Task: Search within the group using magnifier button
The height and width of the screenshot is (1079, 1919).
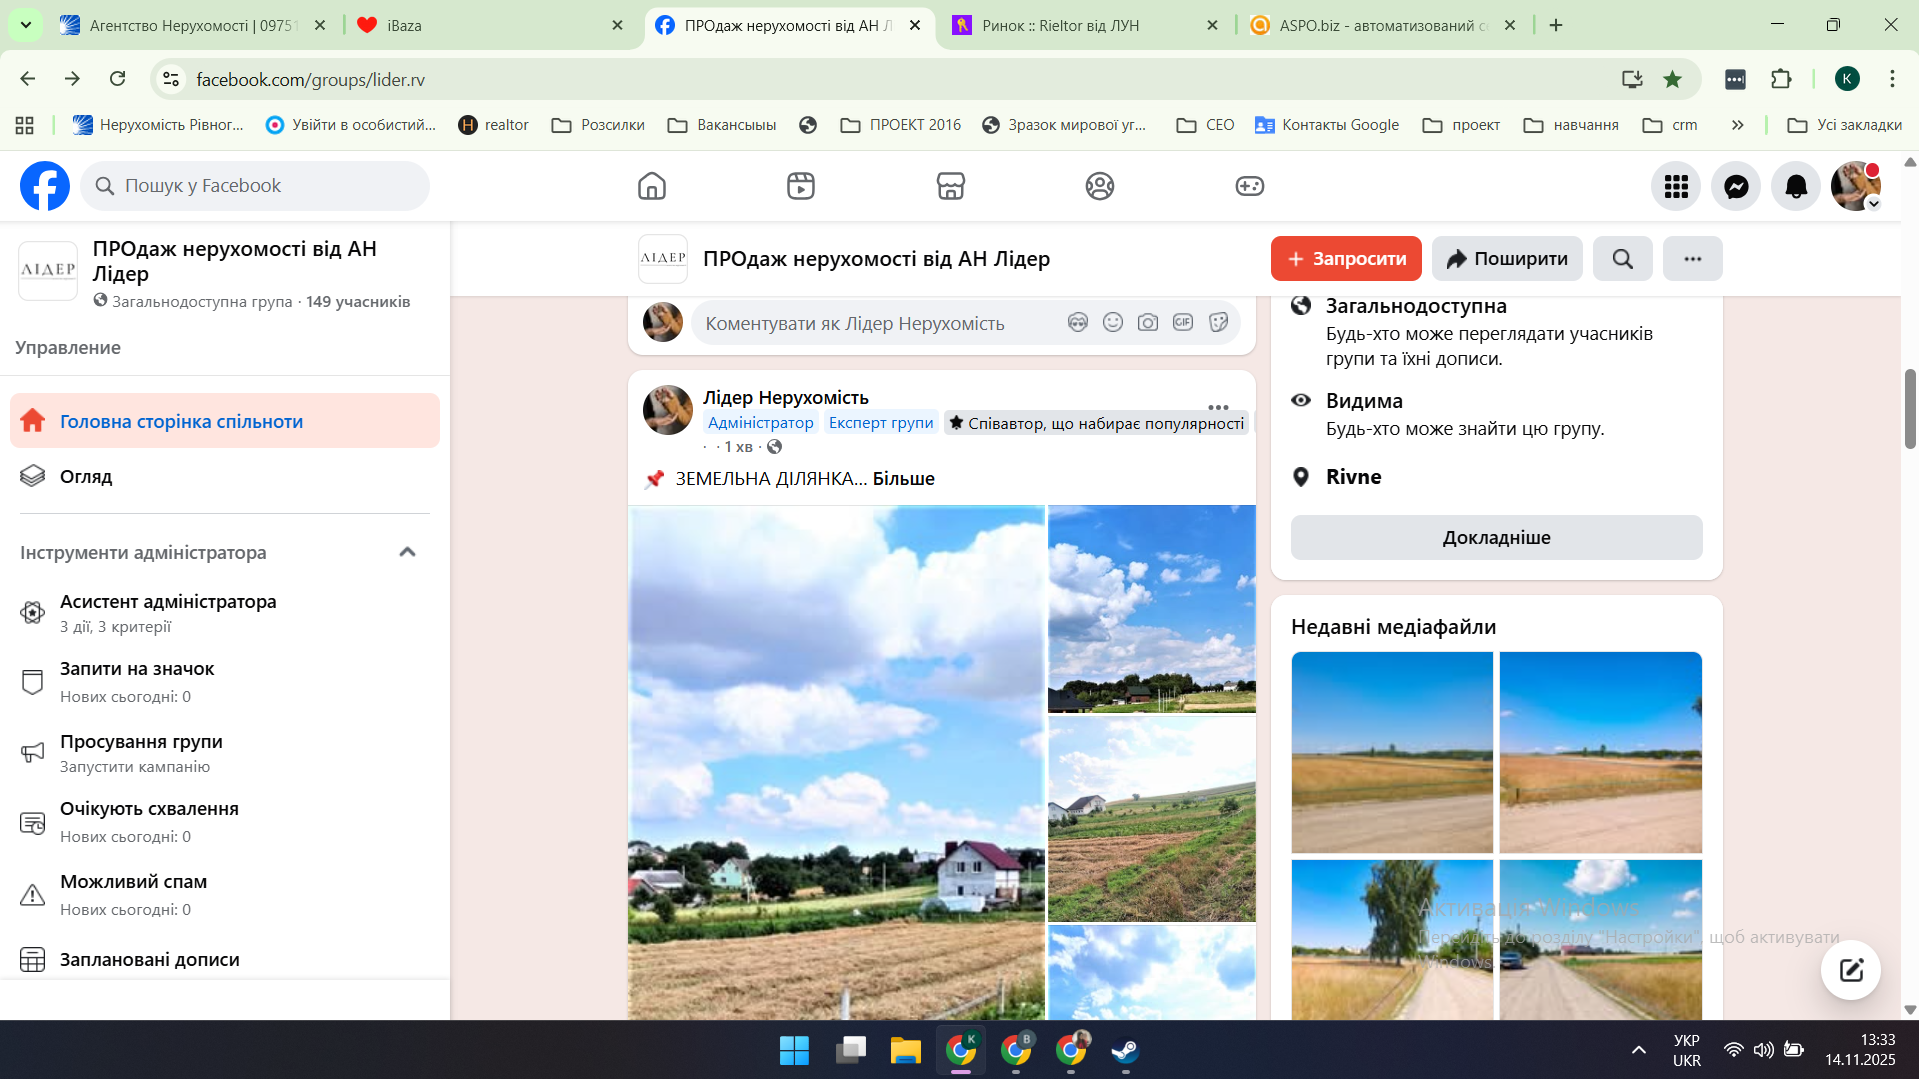Action: 1622,259
